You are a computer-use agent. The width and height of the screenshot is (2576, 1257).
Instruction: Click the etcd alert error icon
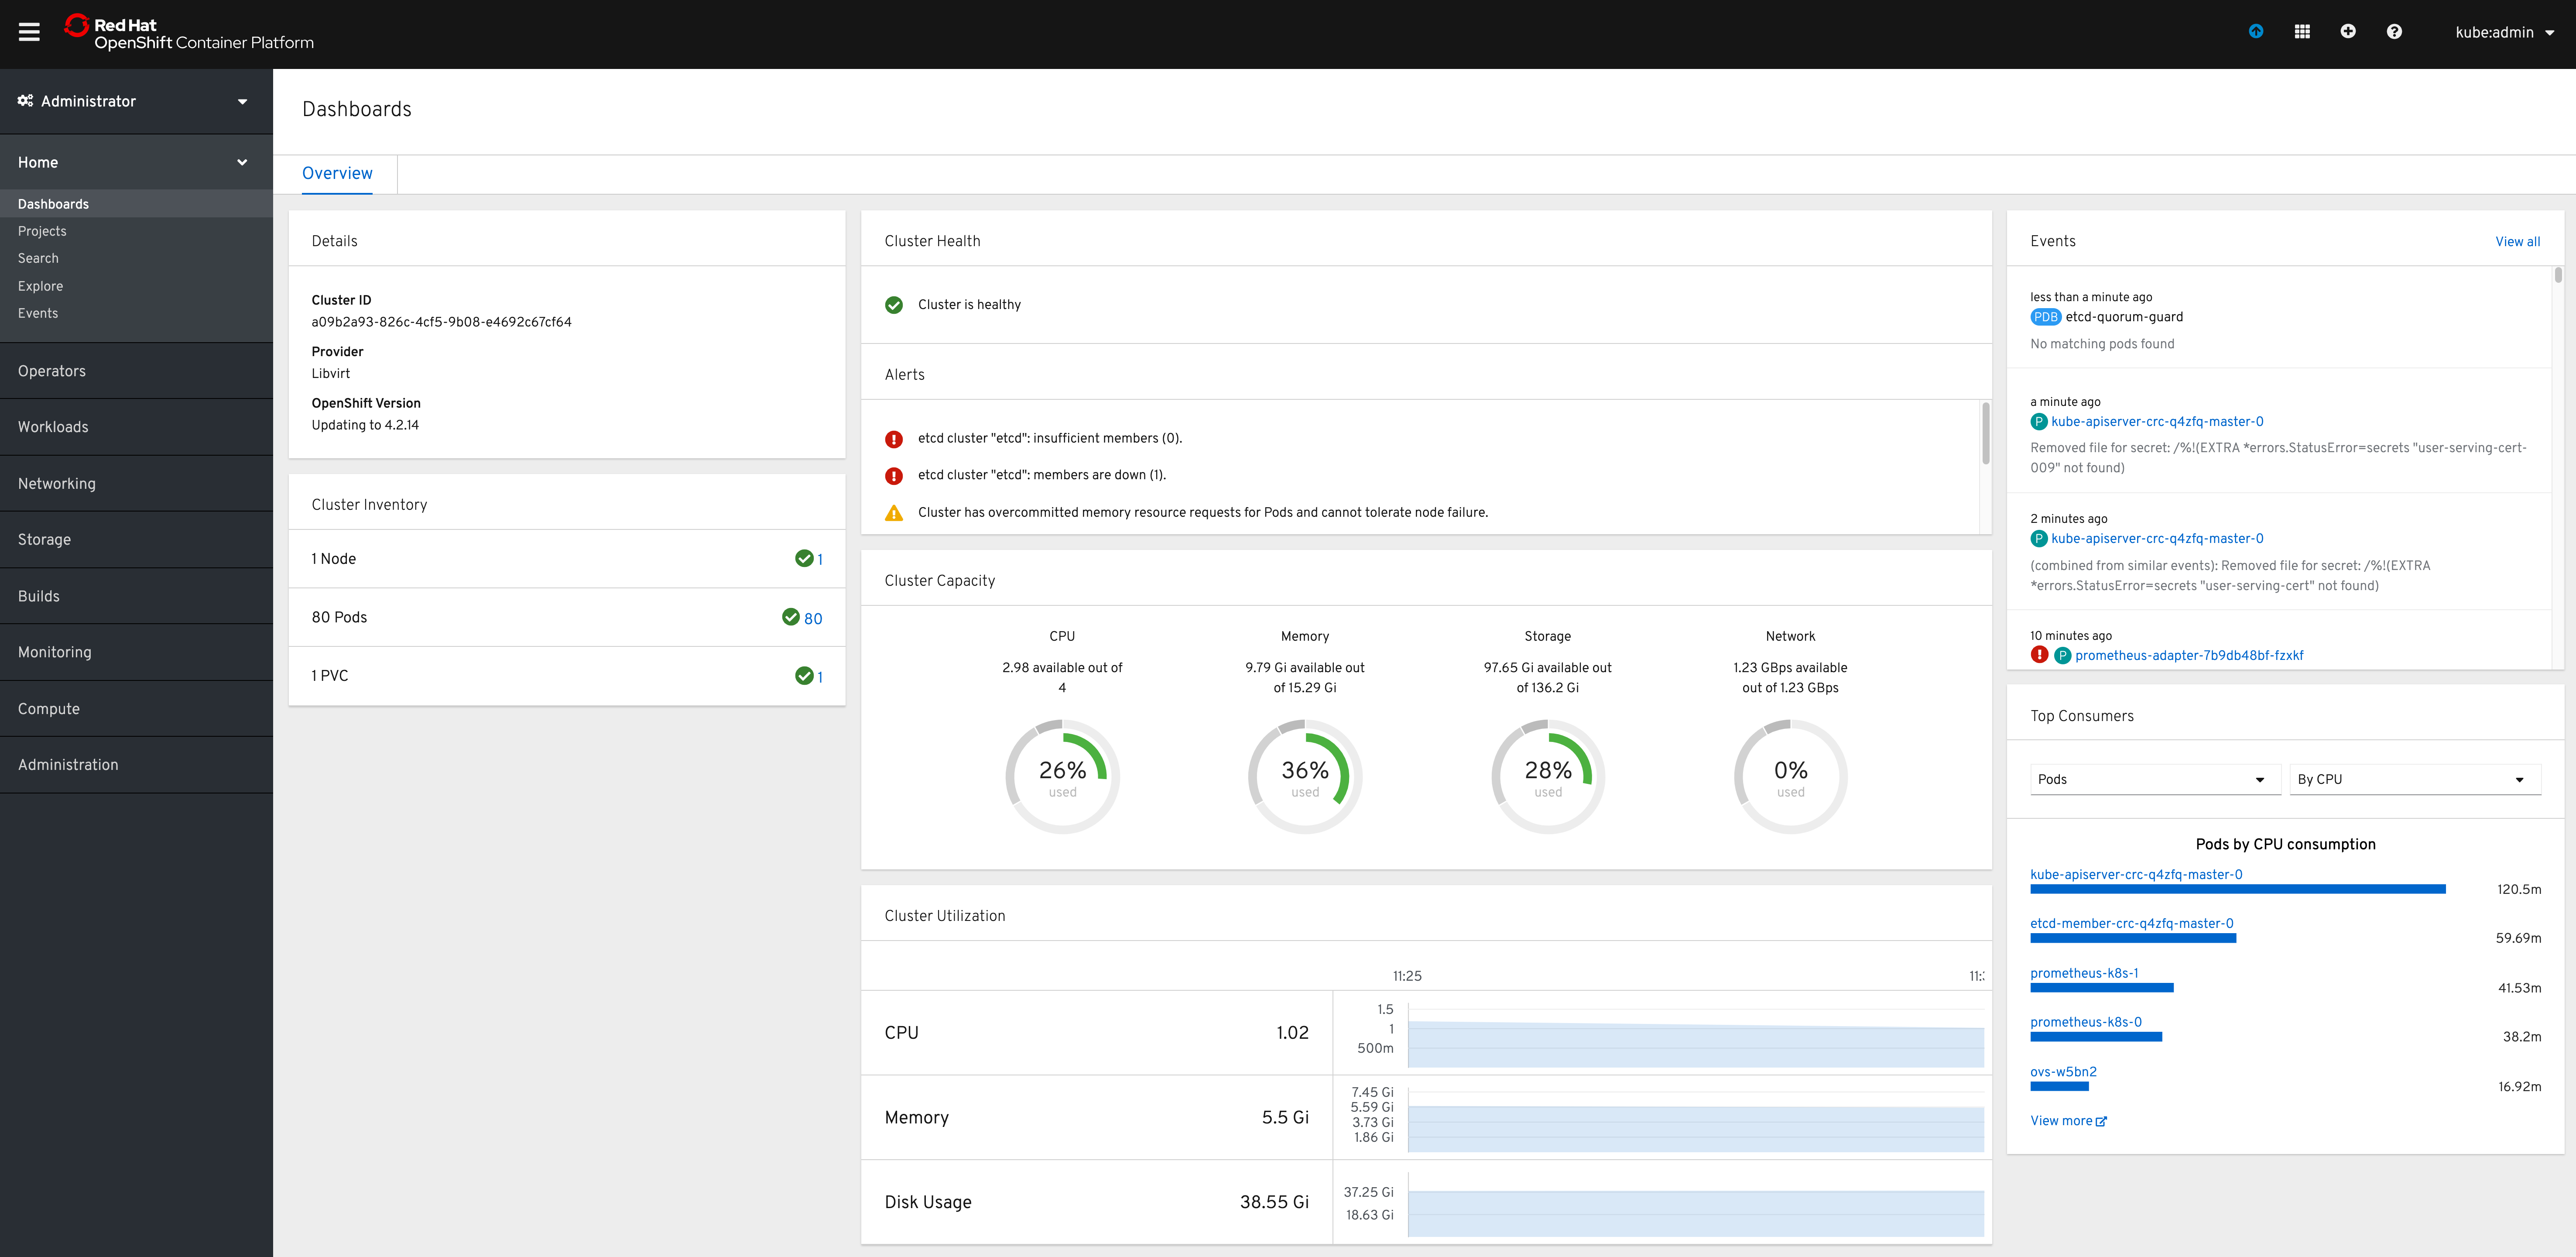[893, 438]
